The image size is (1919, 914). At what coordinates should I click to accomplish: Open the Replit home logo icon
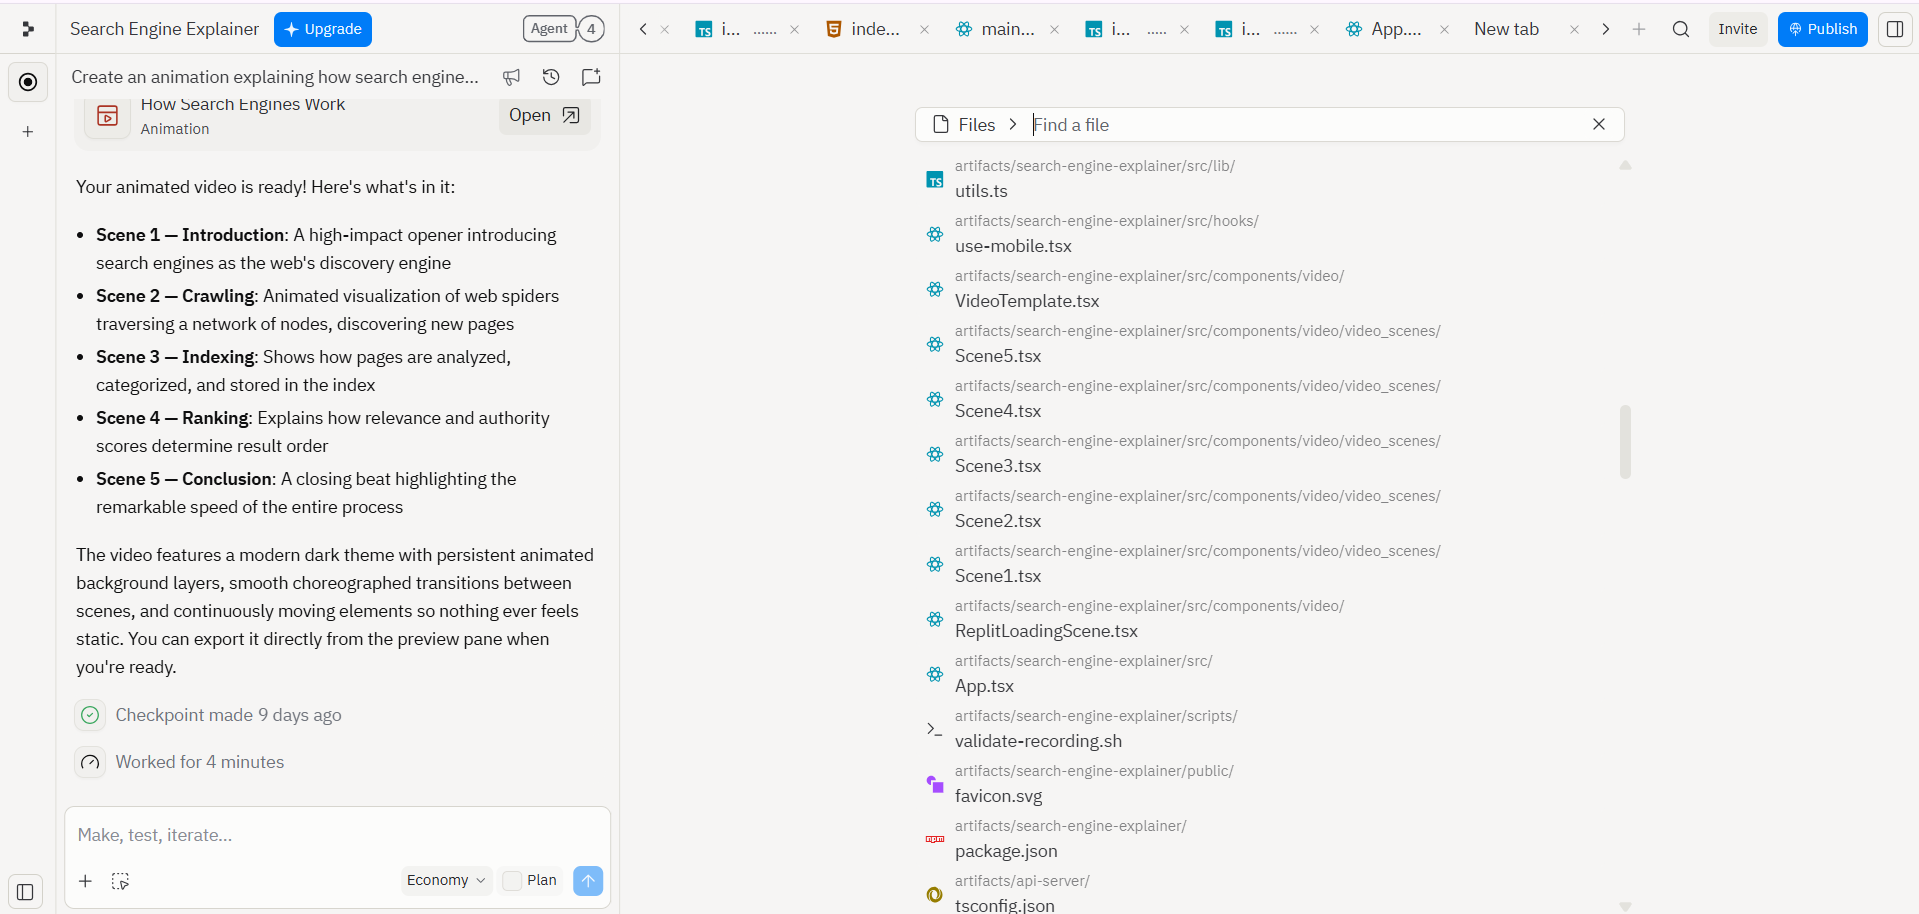coord(28,29)
